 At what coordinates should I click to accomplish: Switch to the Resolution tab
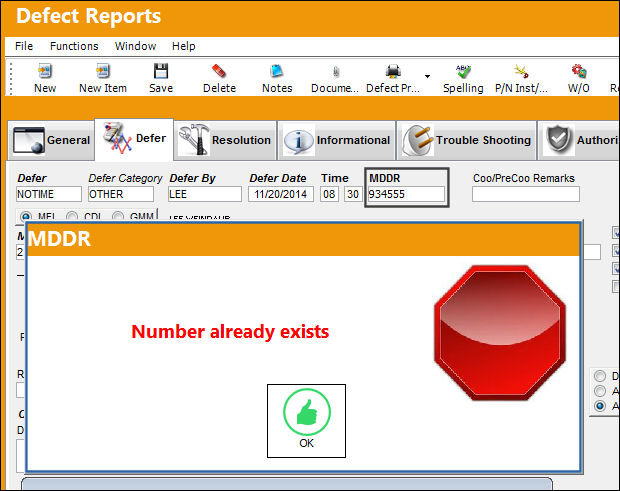pyautogui.click(x=225, y=140)
